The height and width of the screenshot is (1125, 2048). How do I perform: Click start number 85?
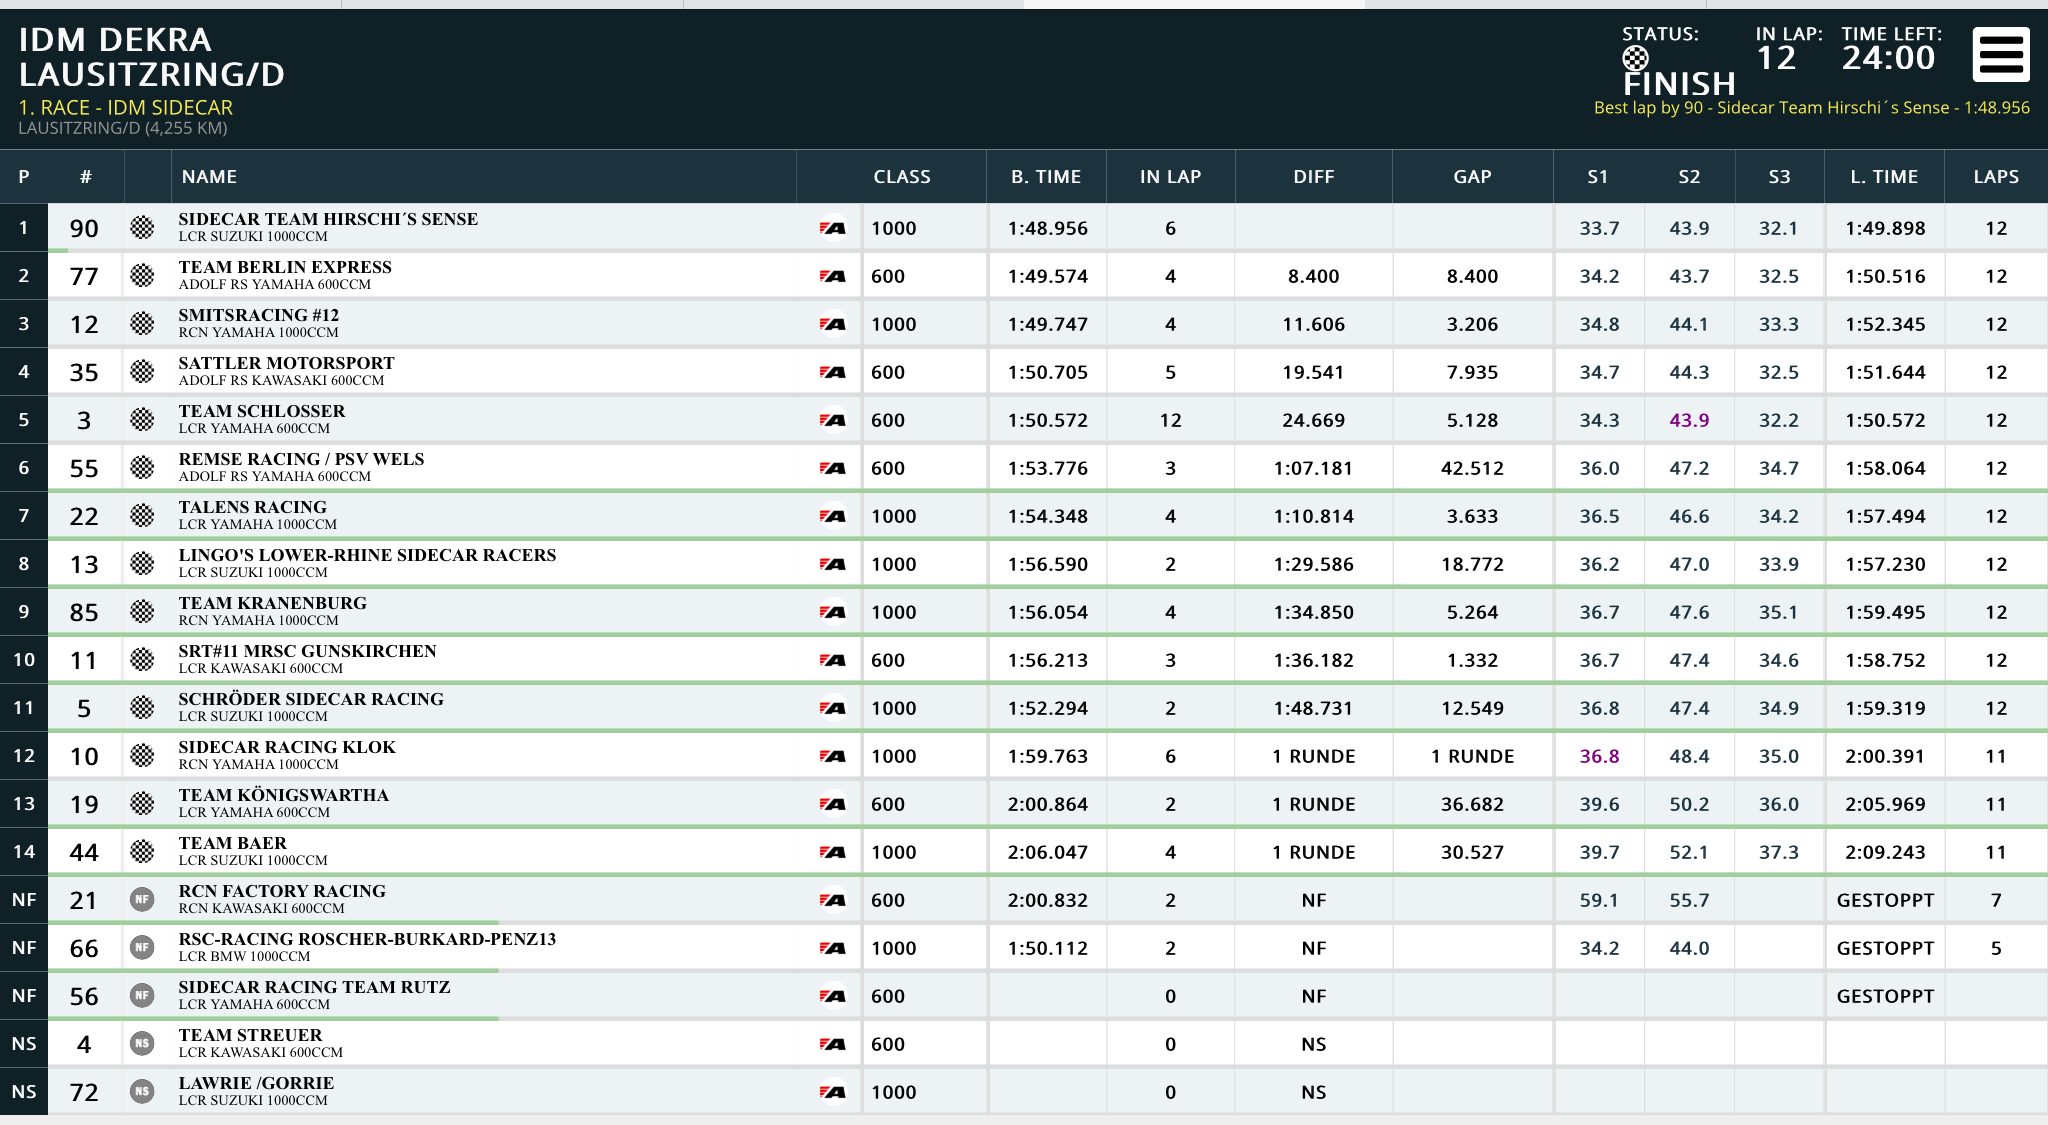pos(84,612)
